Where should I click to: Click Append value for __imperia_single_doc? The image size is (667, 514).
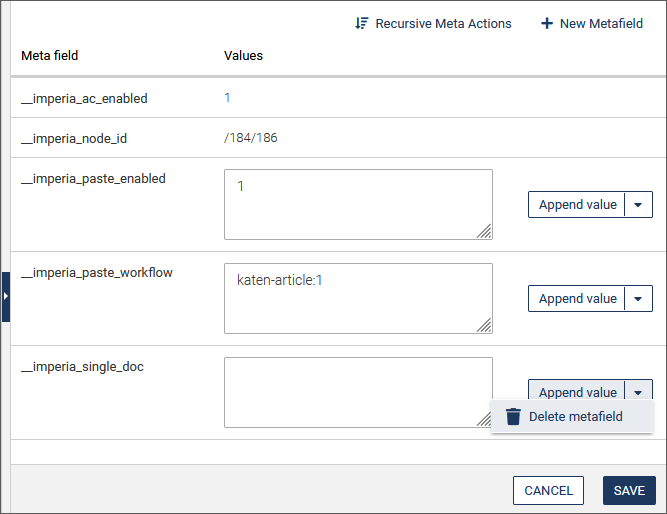point(577,390)
